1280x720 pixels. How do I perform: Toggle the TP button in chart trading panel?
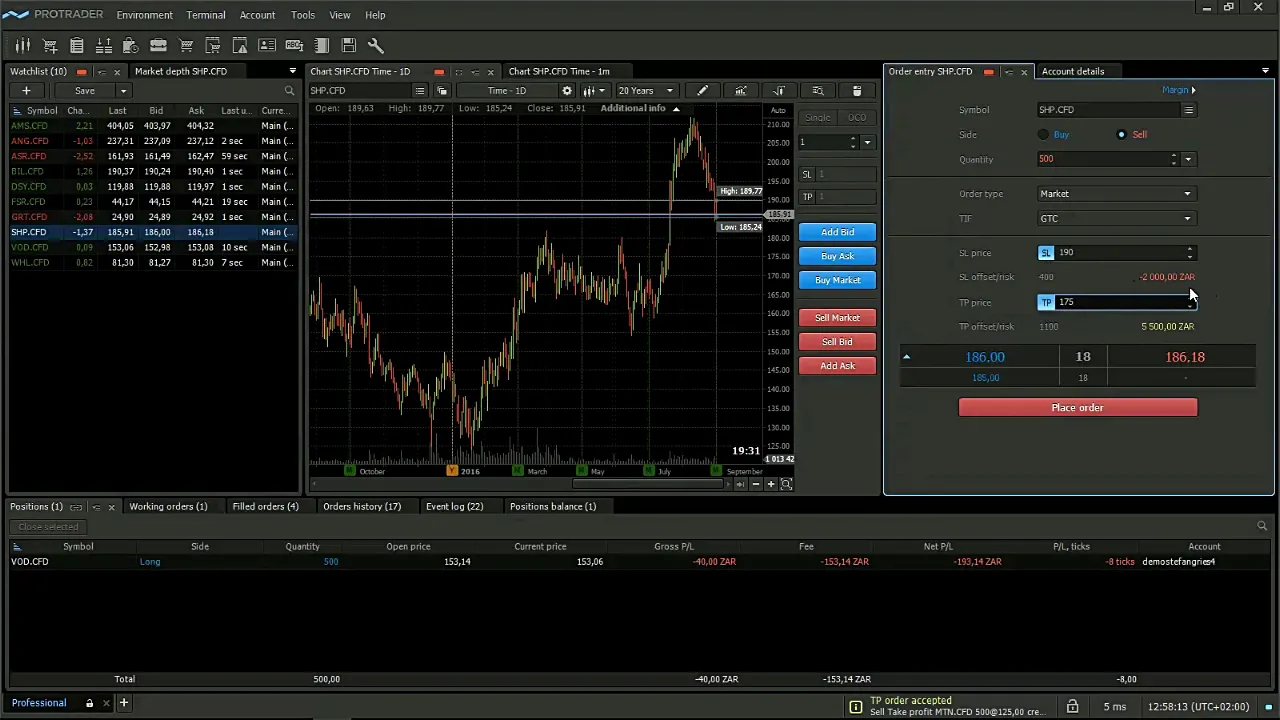tap(807, 196)
